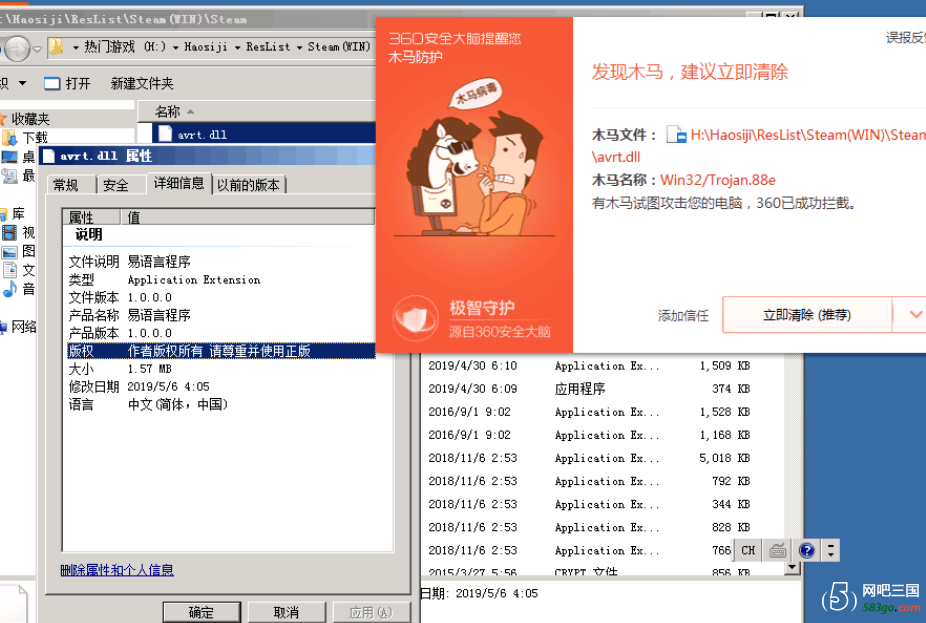This screenshot has height=623, width=926.
Task: Click 下载 in navigation pane
Action: coord(35,138)
